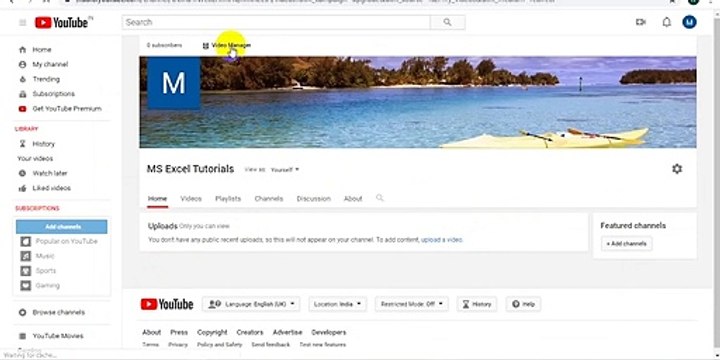Open the account avatar menu

click(x=689, y=22)
